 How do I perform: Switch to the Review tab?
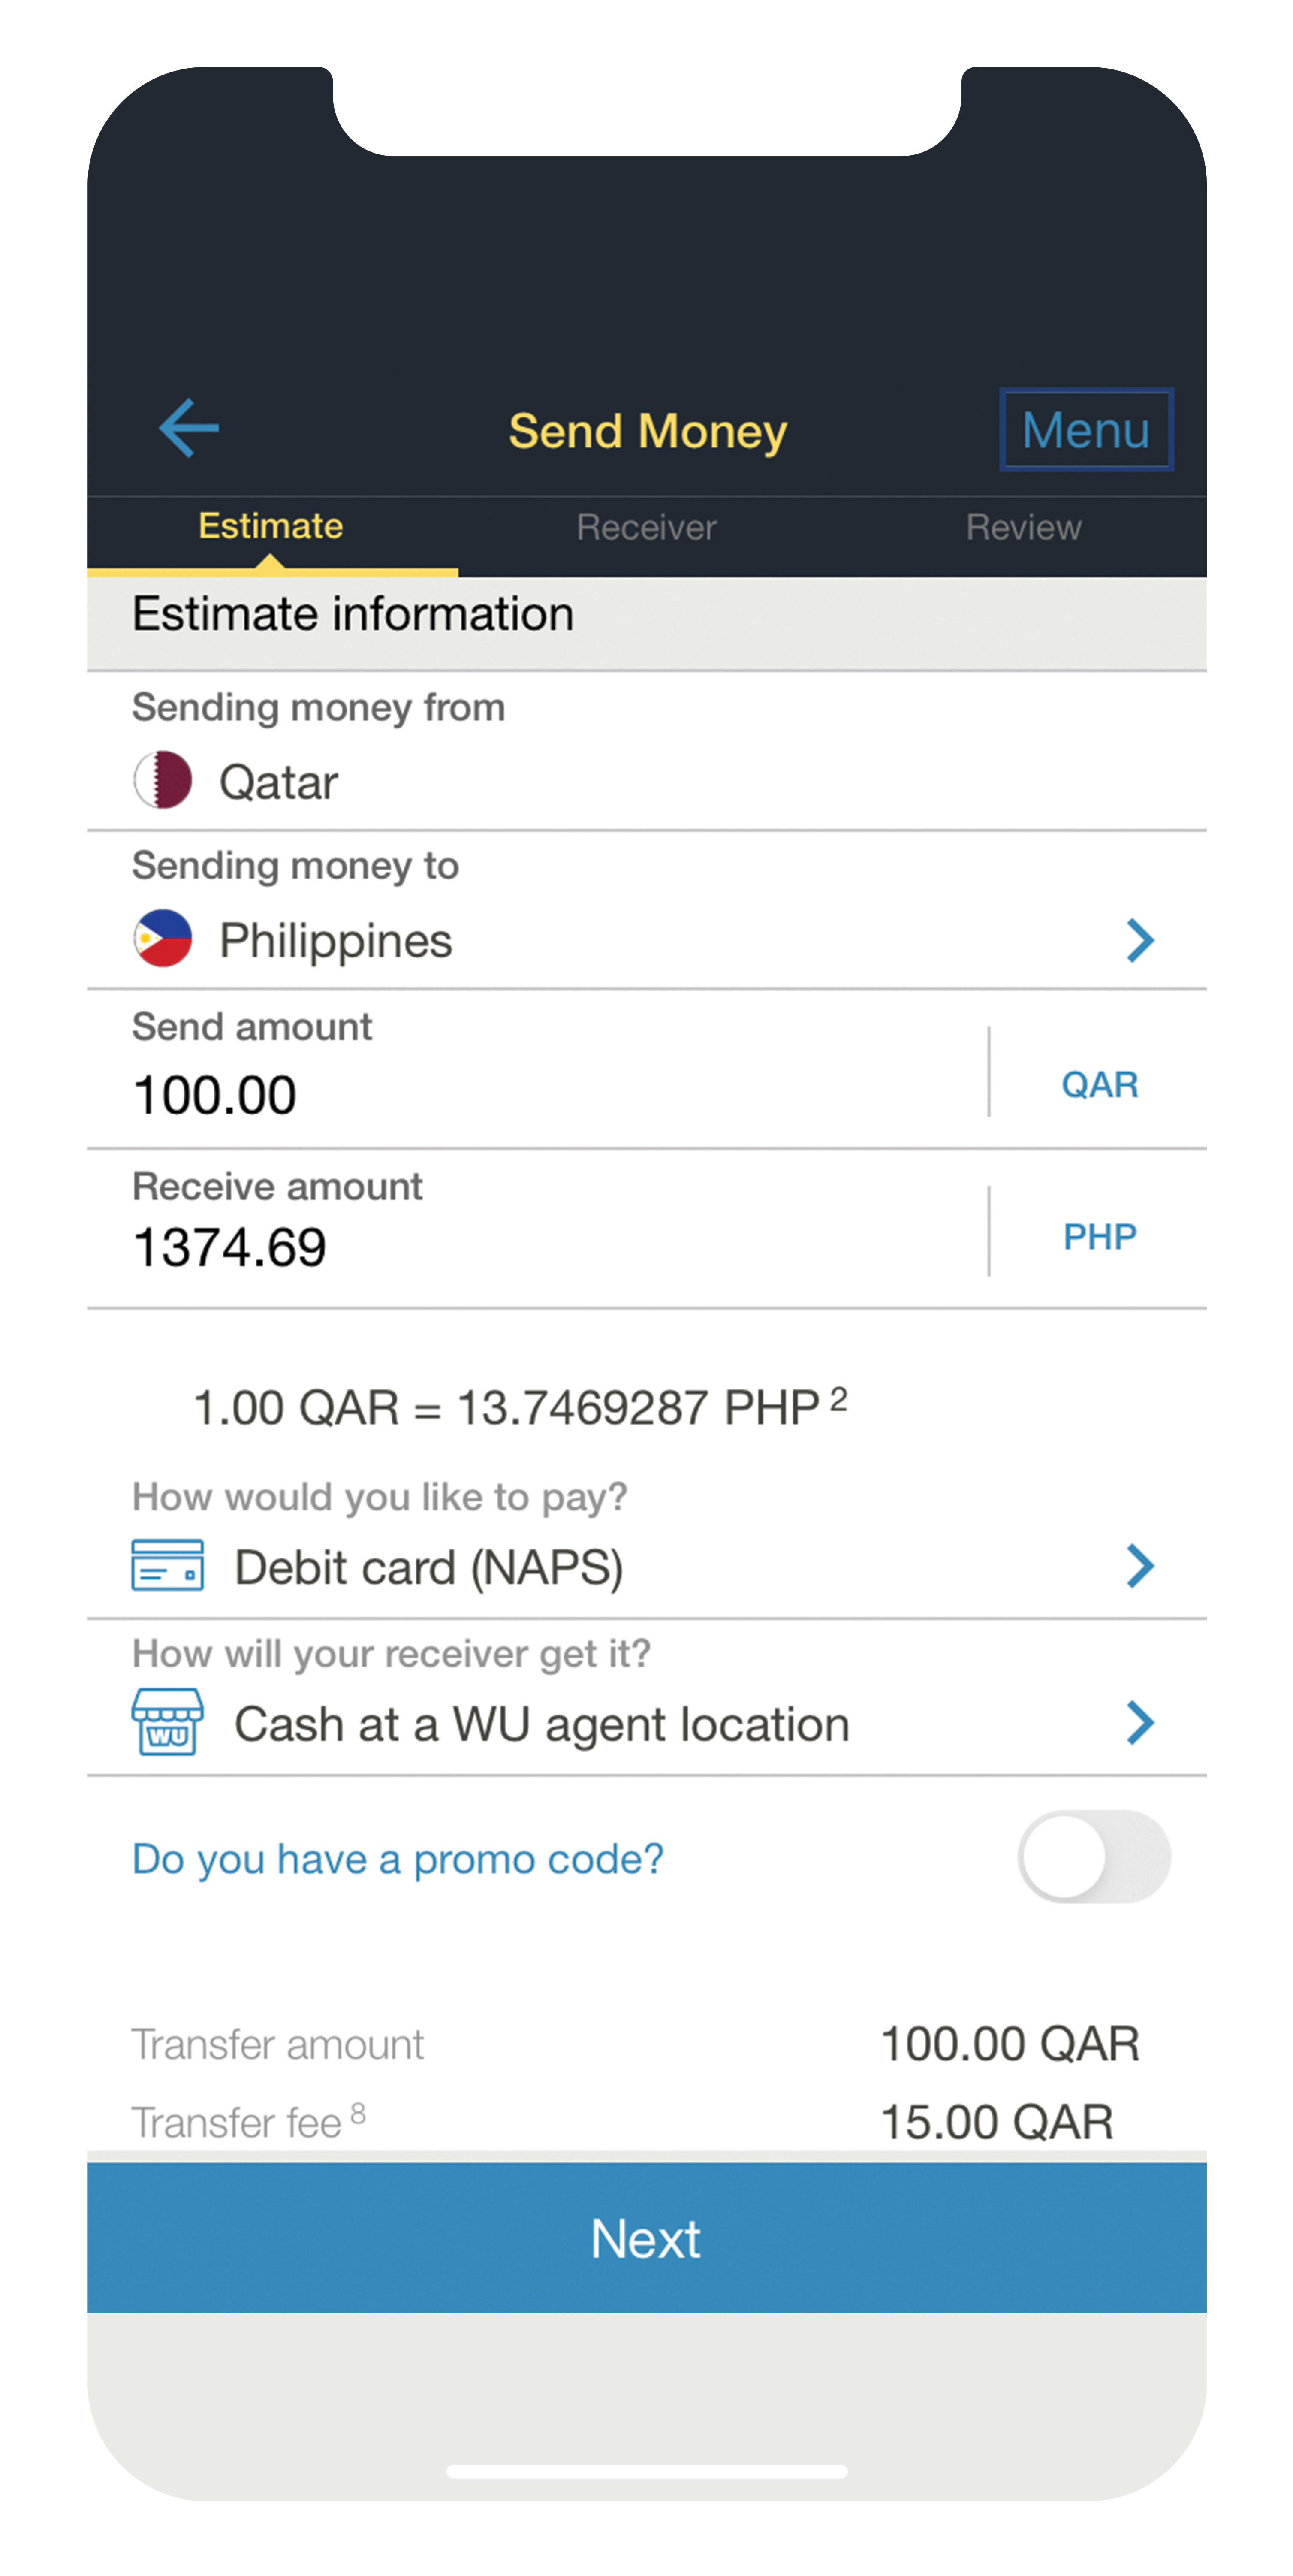click(x=1023, y=527)
